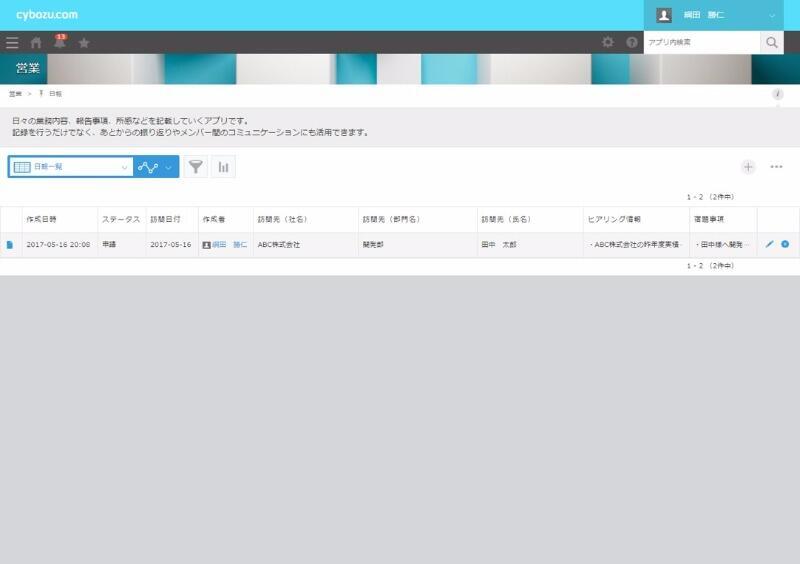This screenshot has width=800, height=564.
Task: Open notifications bell with 13 badge
Action: click(59, 42)
